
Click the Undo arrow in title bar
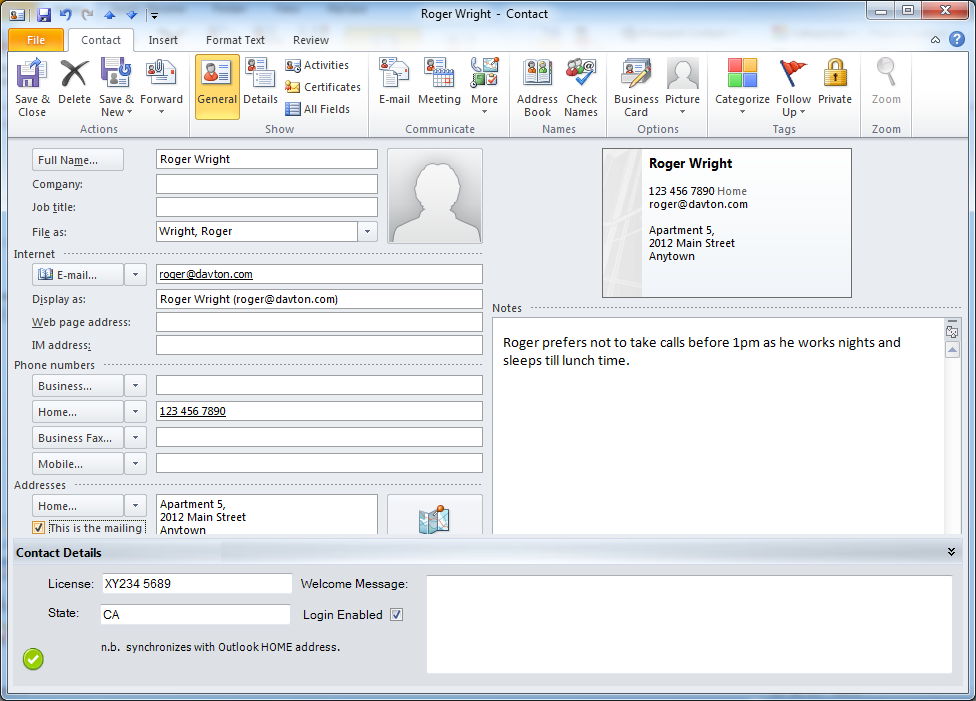65,14
